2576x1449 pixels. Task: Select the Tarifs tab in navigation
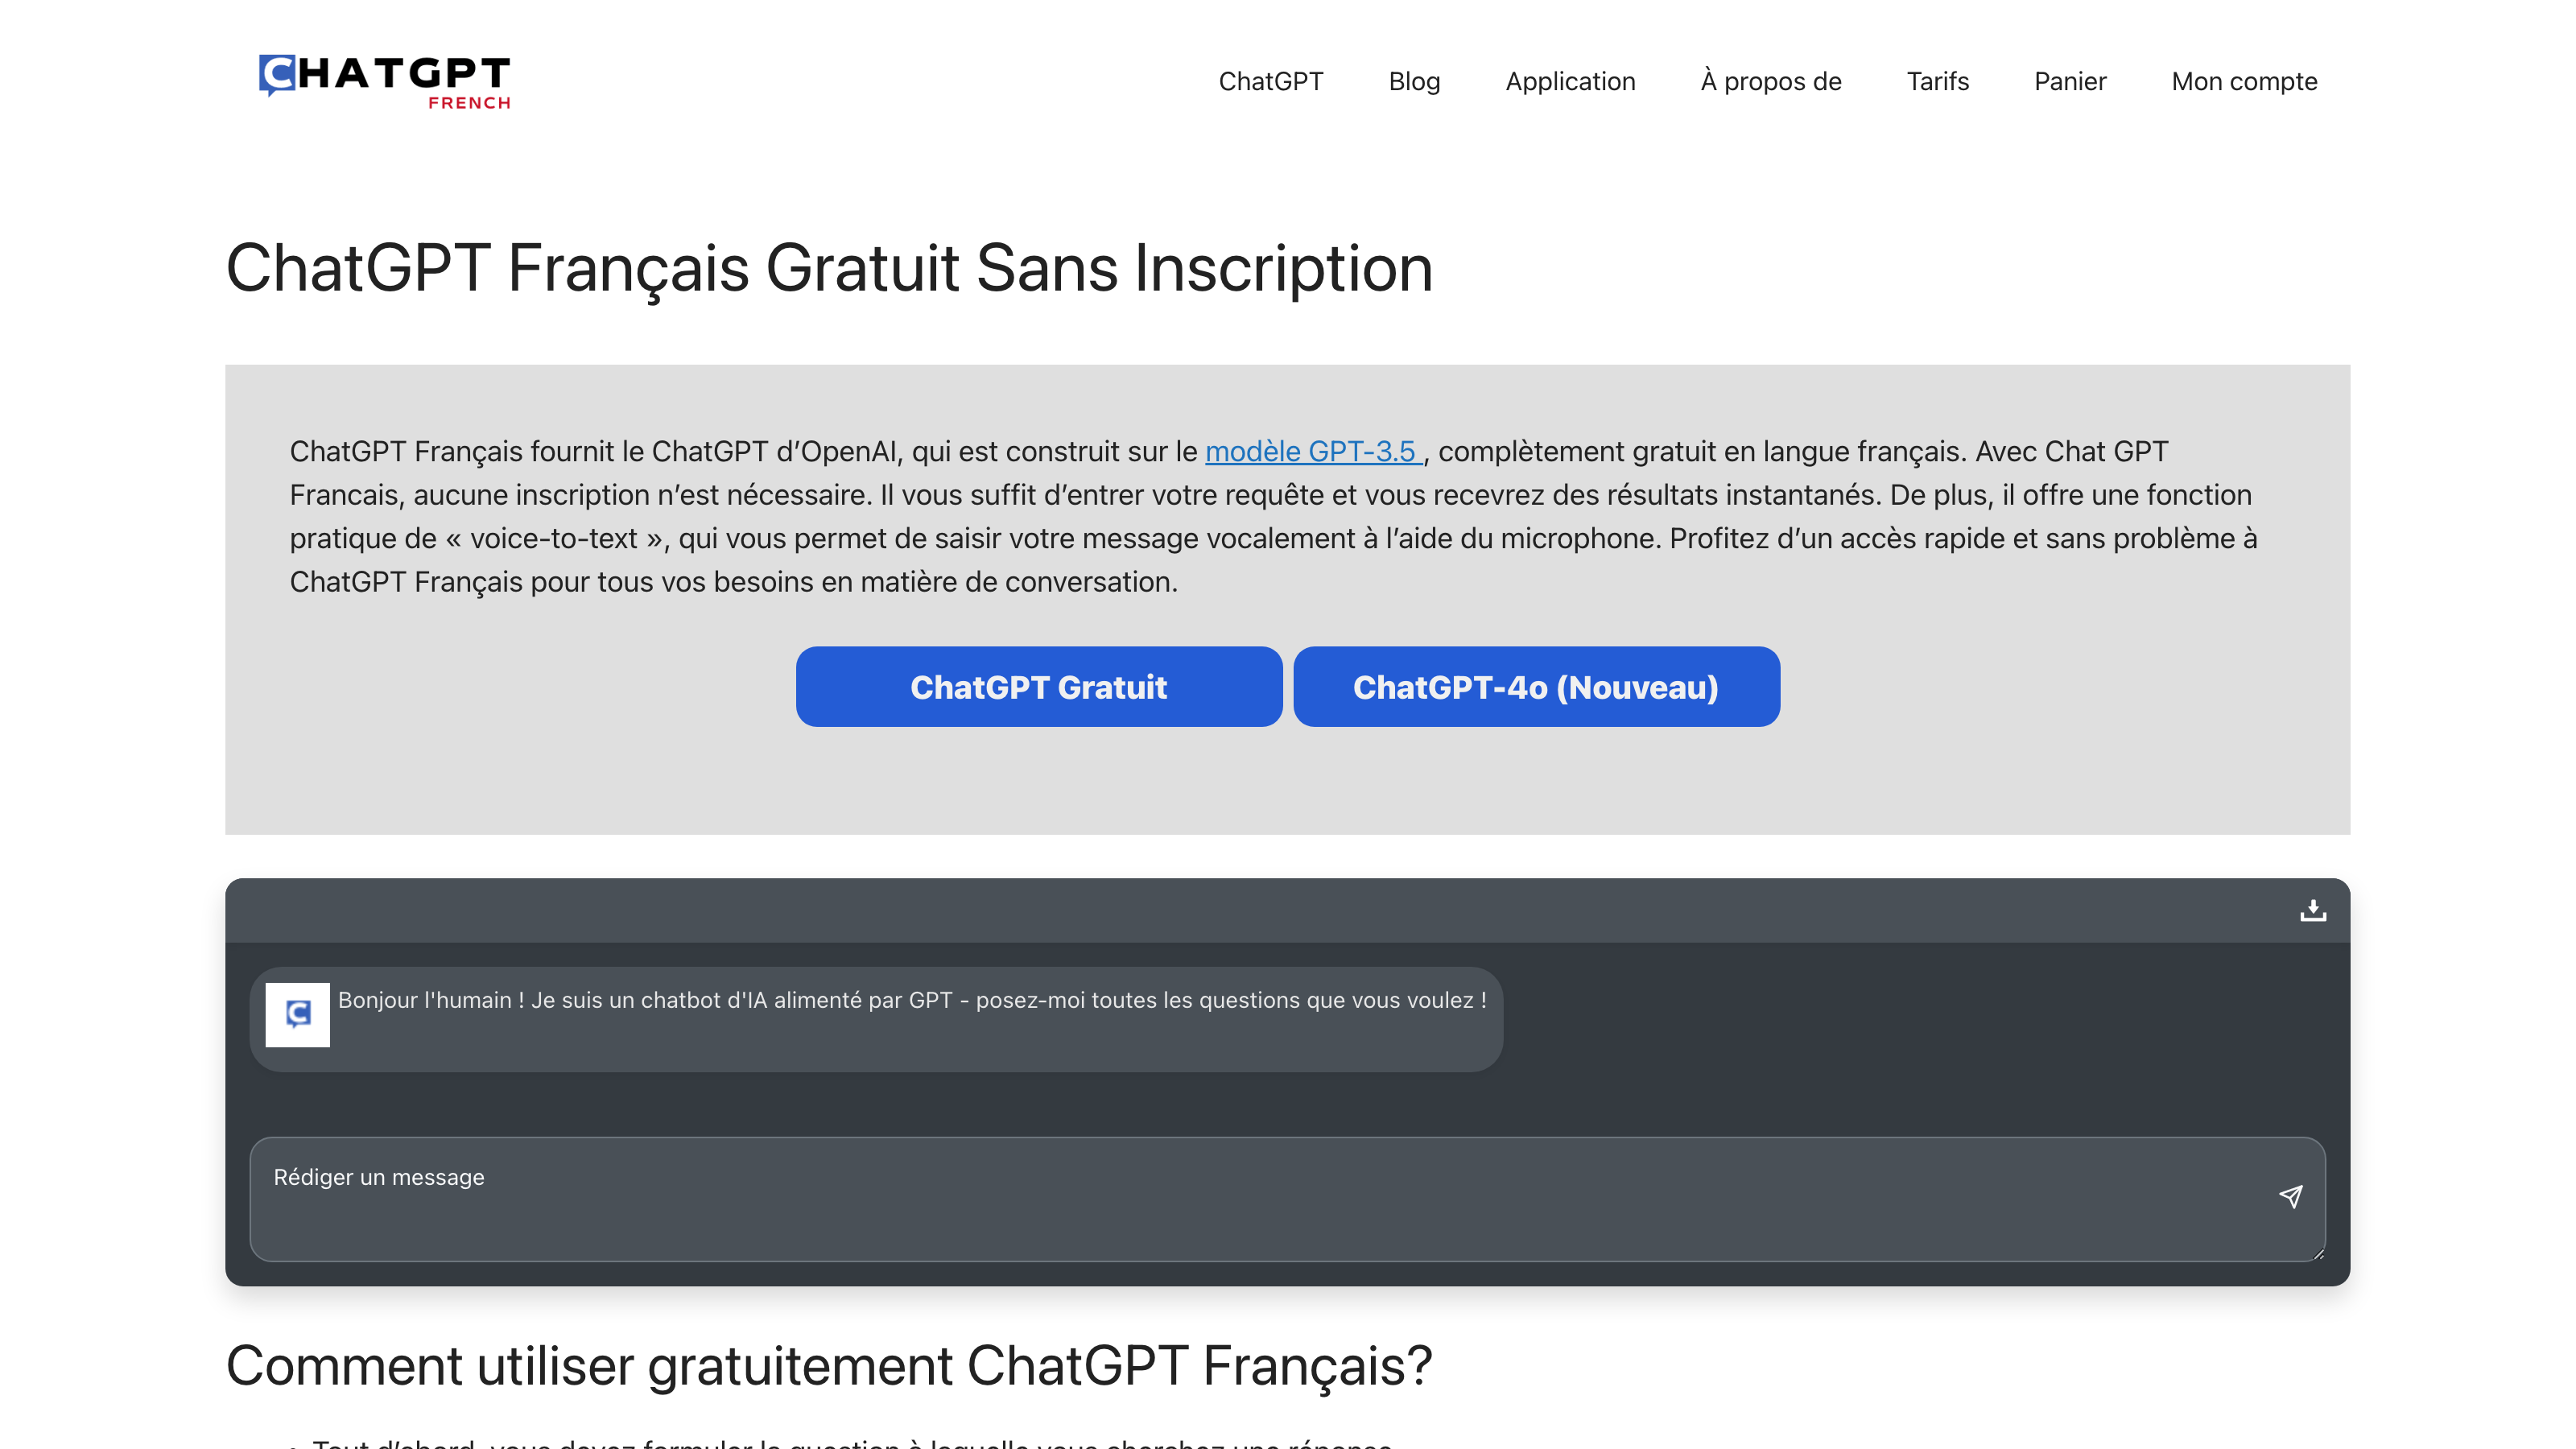(1935, 80)
